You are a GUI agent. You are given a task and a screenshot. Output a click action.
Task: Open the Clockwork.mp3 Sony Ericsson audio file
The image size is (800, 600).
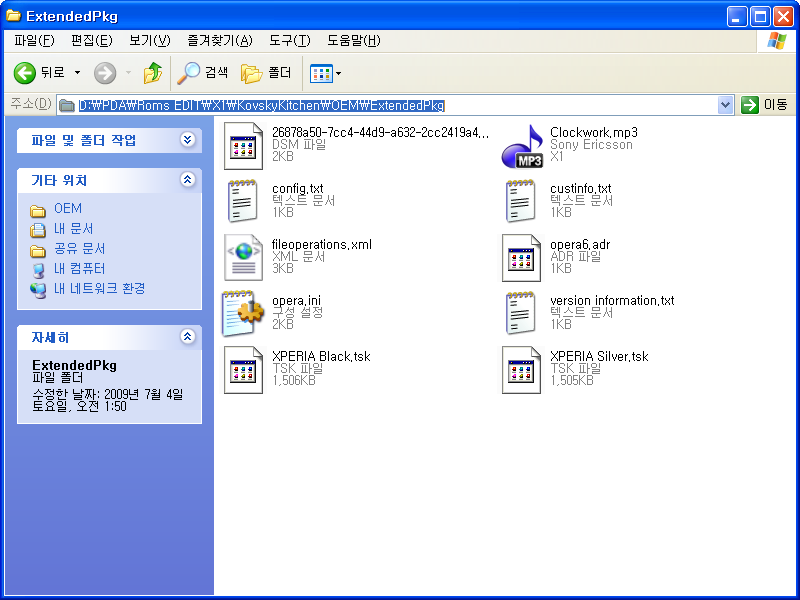[x=524, y=145]
